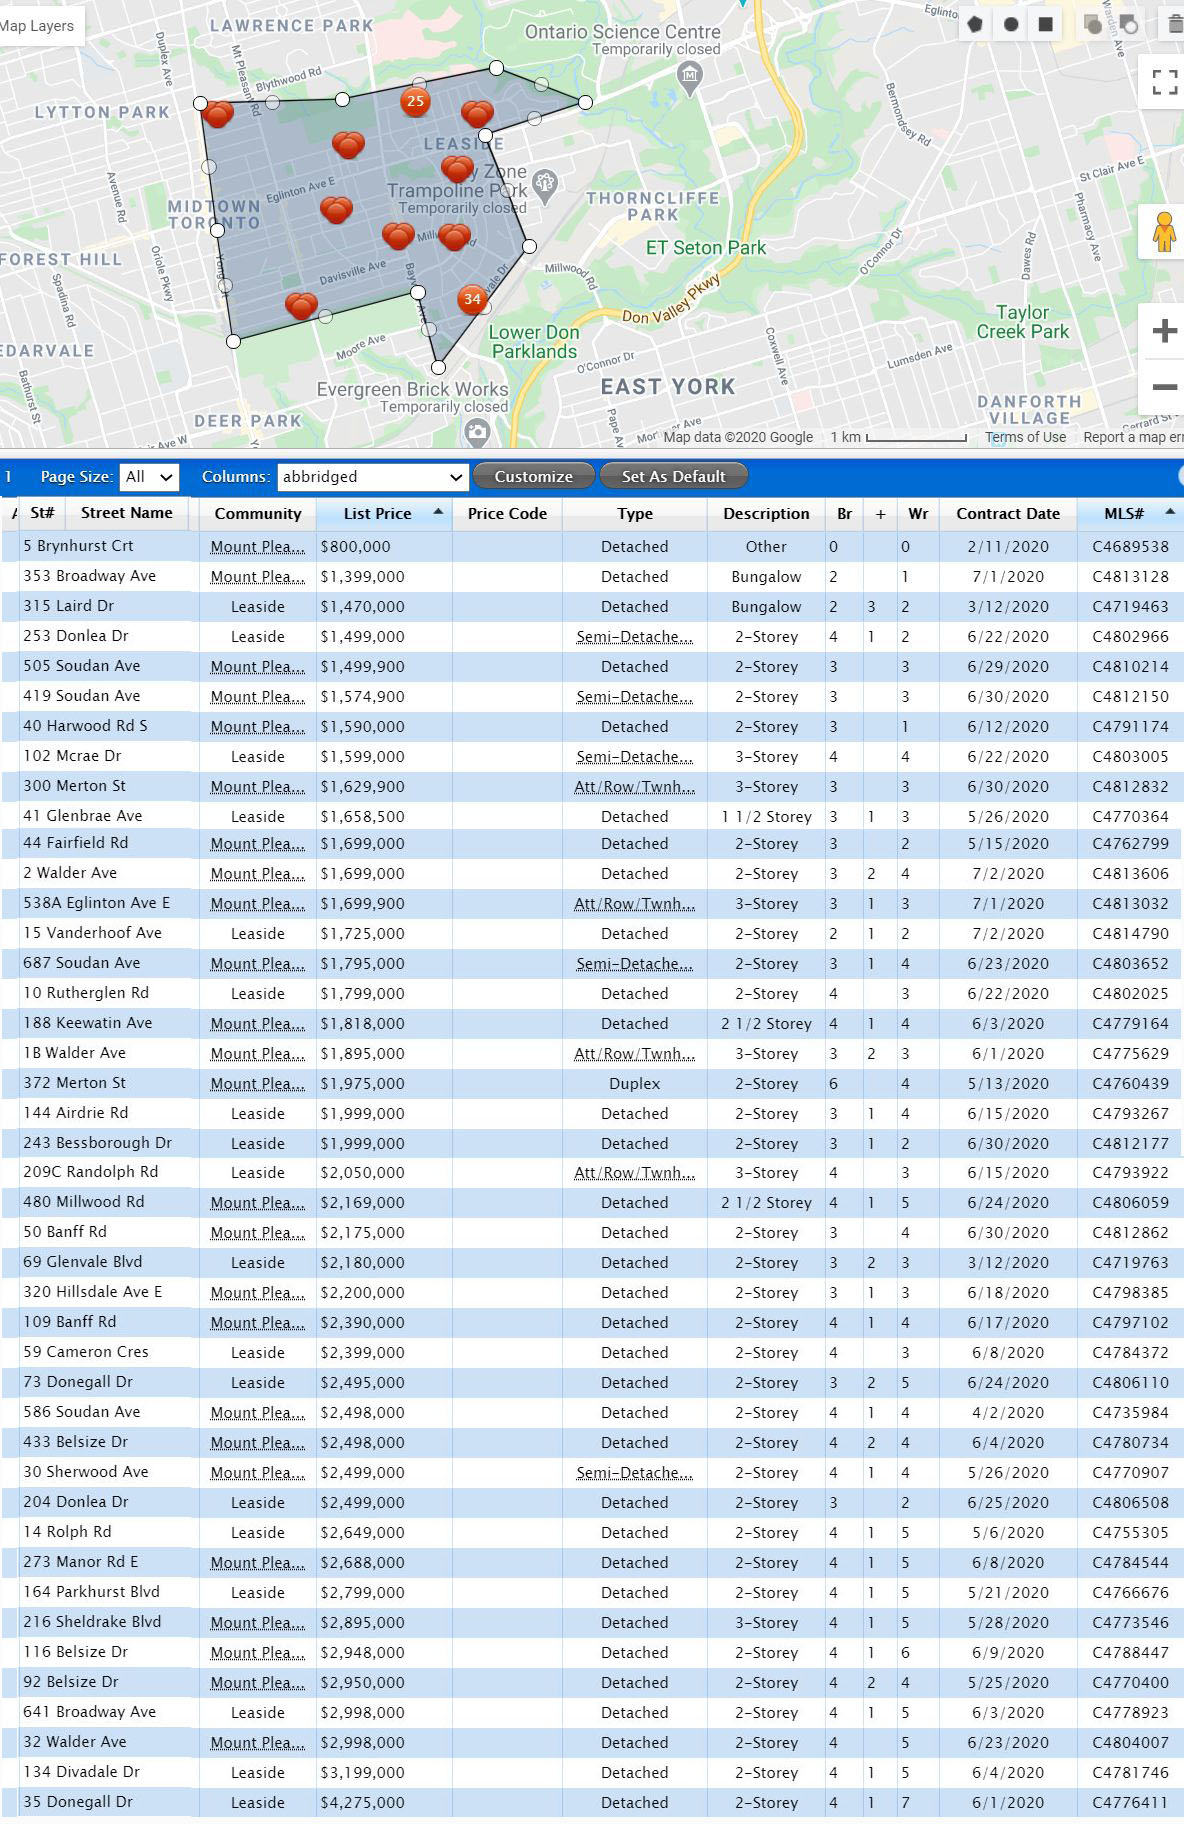Click the listing marker just above Leaside label
Screen dimensions: 1184x1824
pyautogui.click(x=477, y=114)
